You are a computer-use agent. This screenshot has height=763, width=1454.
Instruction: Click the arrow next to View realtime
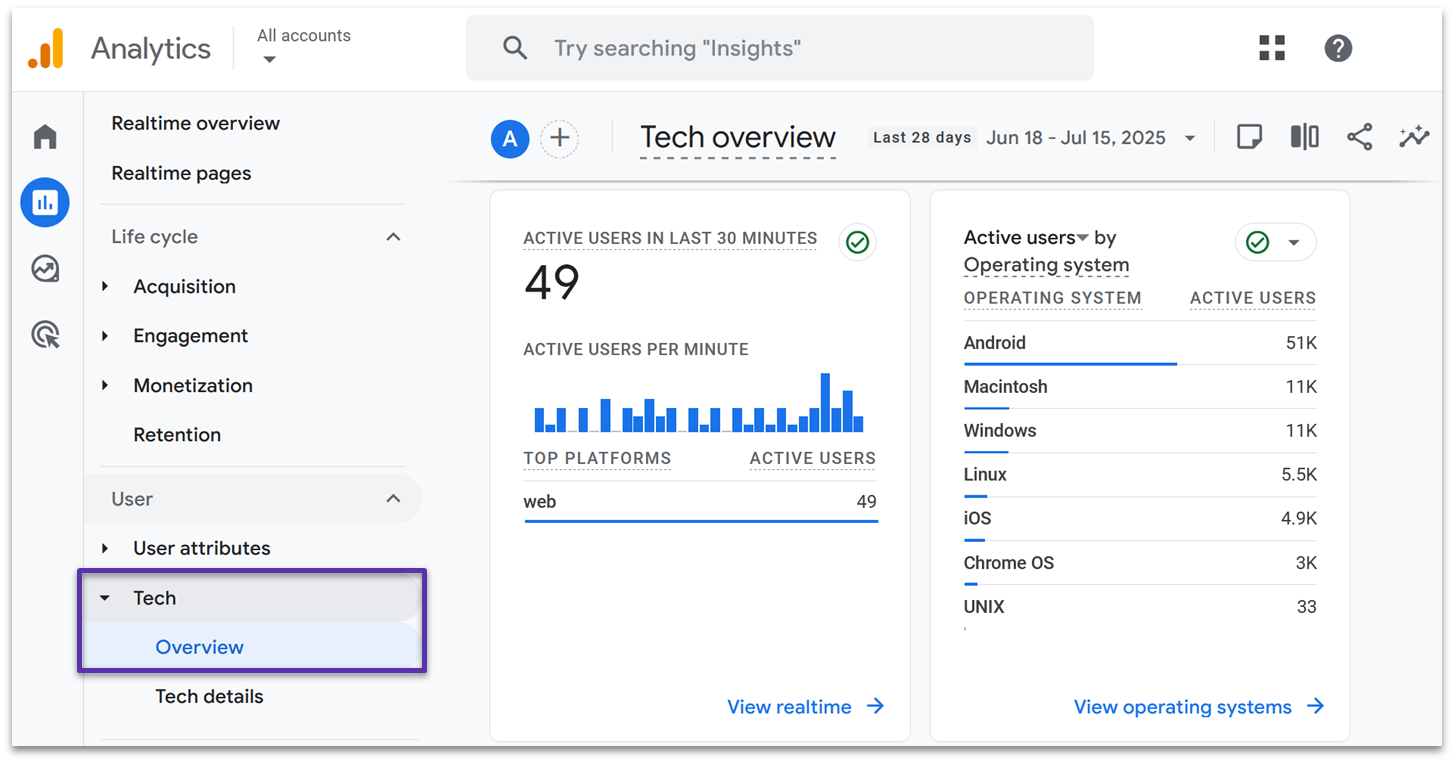coord(875,706)
